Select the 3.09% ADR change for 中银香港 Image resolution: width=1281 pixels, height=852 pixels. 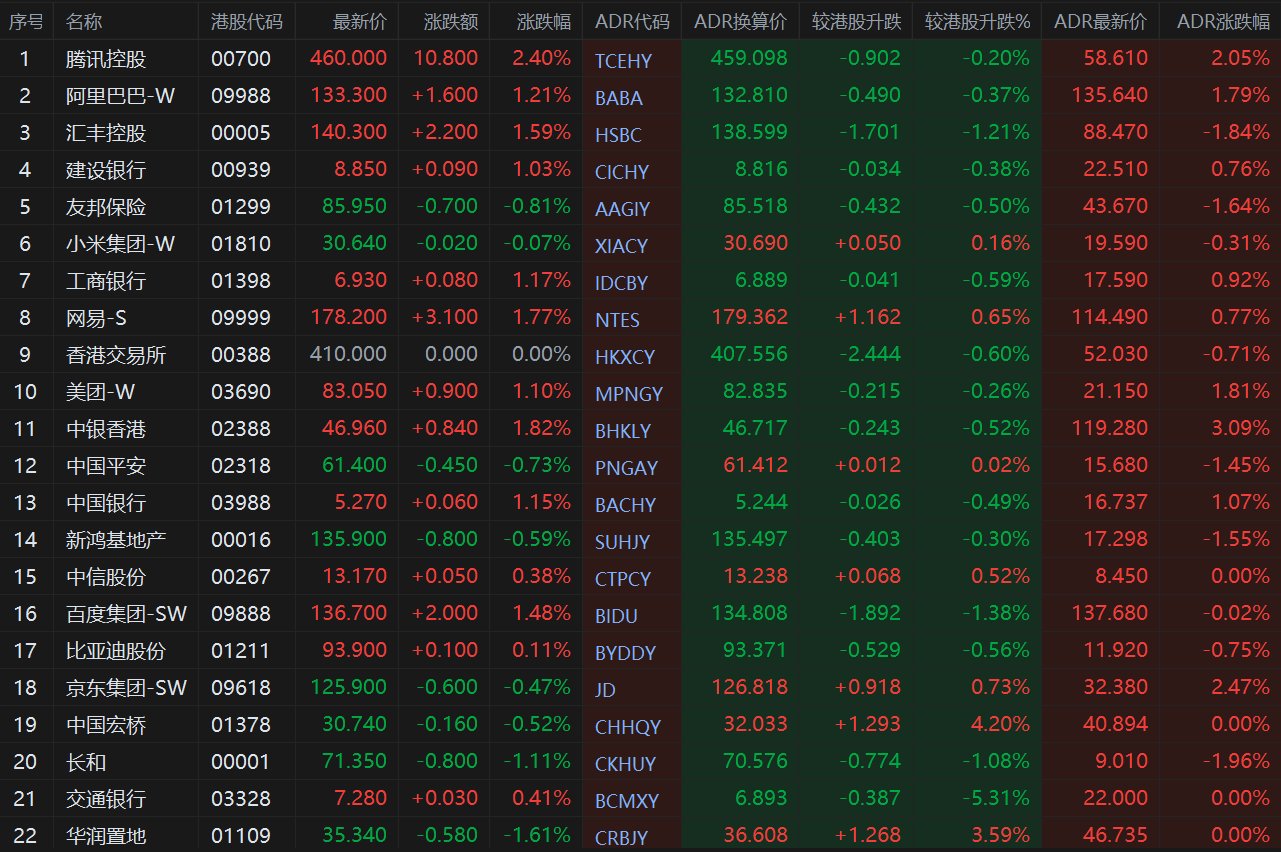coord(1241,429)
